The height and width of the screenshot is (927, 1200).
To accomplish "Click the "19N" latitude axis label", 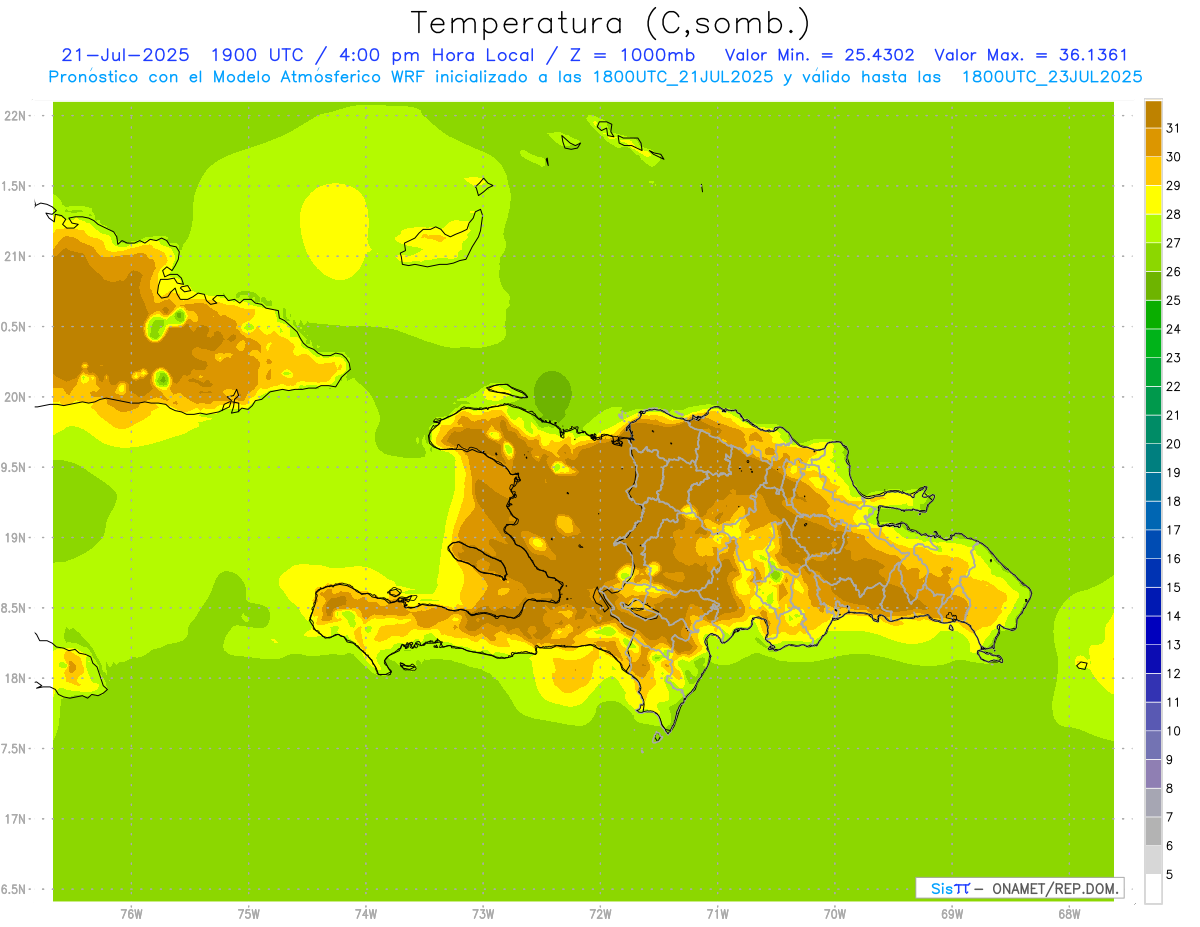I will [16, 537].
